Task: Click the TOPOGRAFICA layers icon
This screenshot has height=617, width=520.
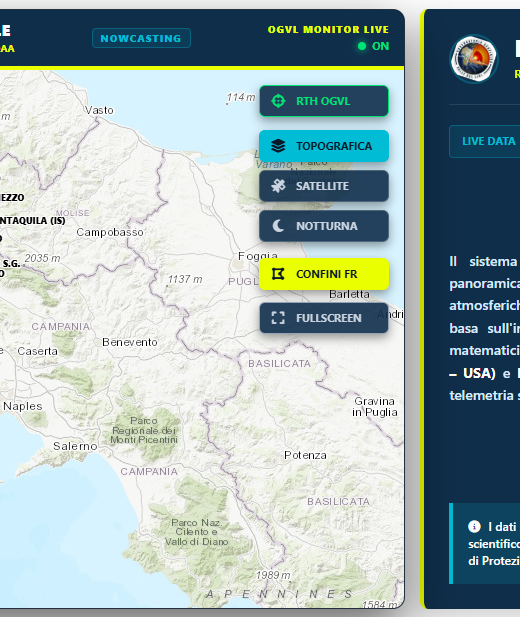Action: click(278, 146)
